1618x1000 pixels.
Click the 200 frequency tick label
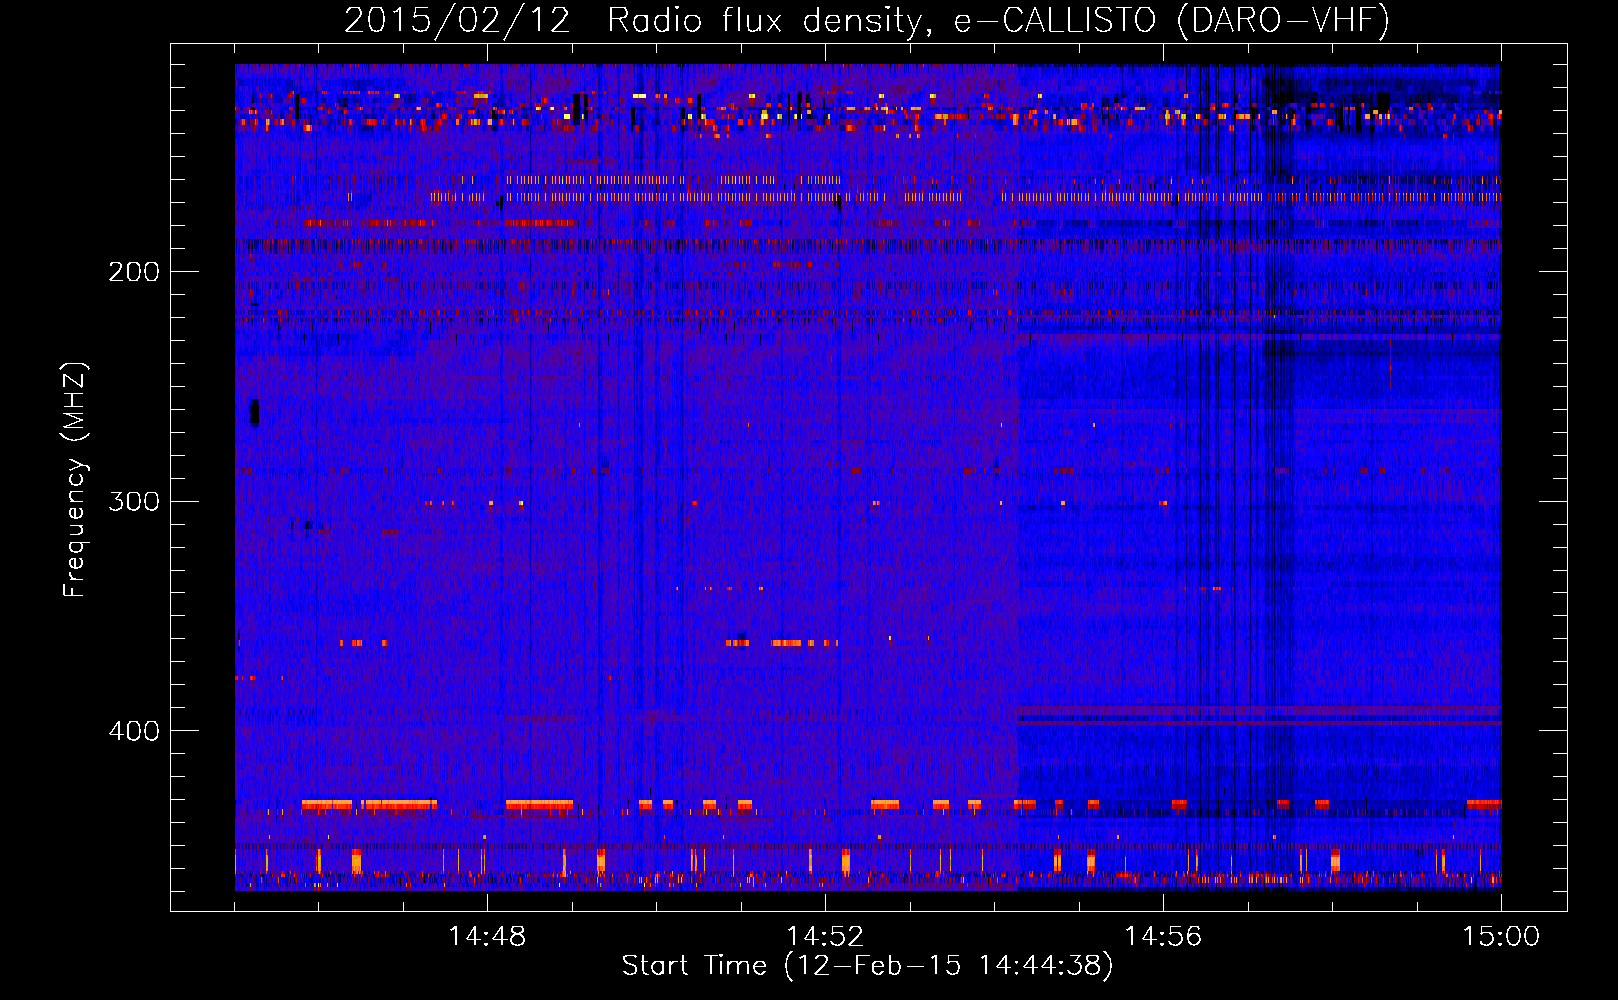[x=134, y=272]
